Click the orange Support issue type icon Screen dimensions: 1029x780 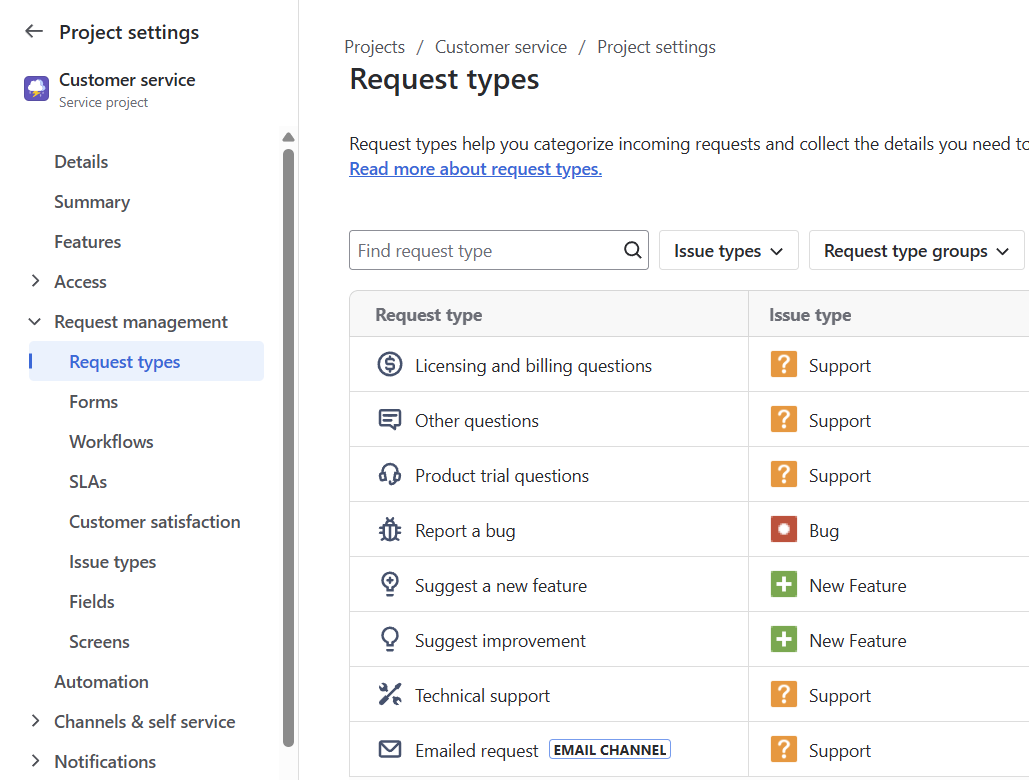coord(783,364)
